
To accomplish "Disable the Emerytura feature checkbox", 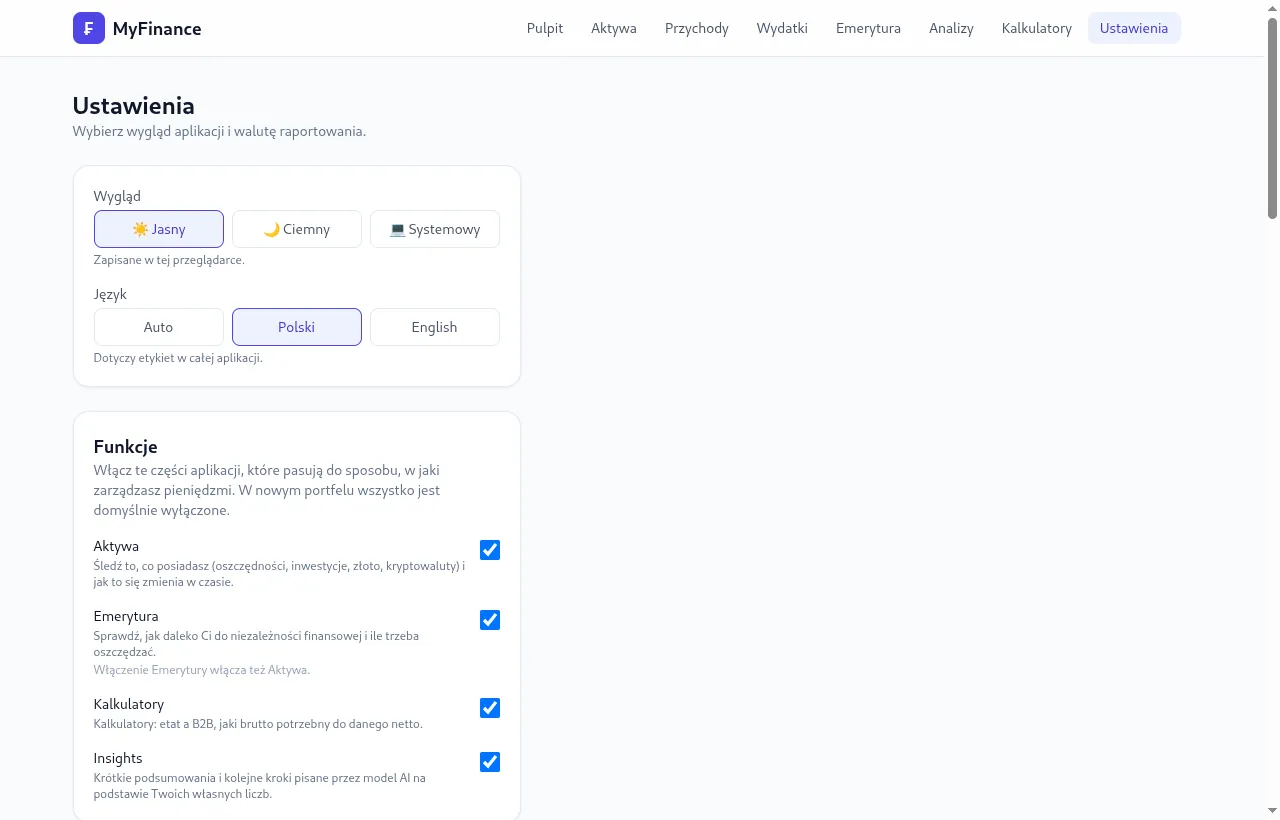I will (x=490, y=620).
